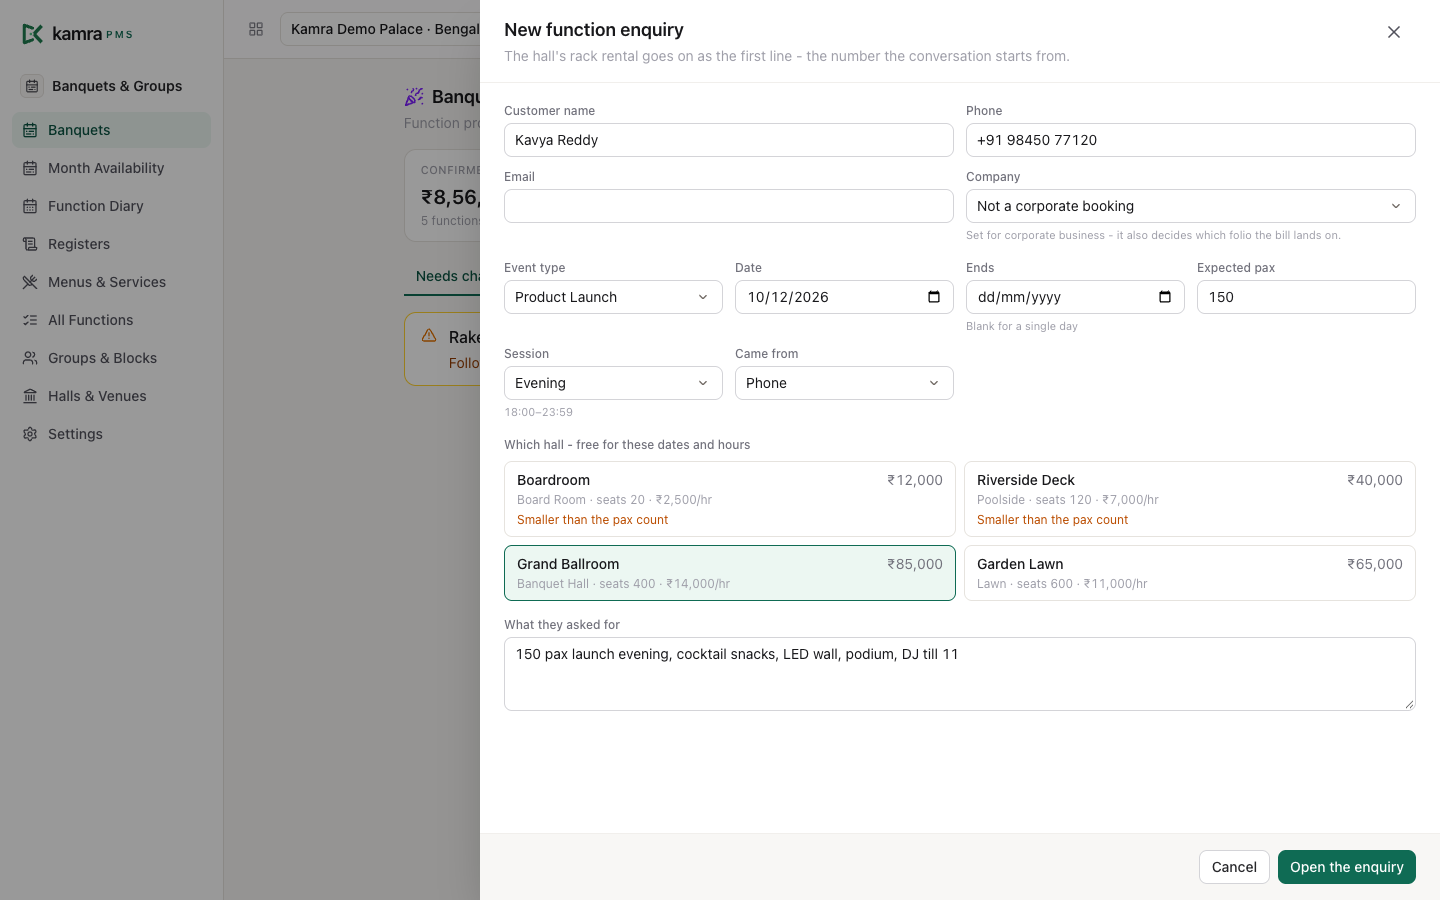Click the Ends date input
Image resolution: width=1440 pixels, height=900 pixels.
[x=1075, y=297]
